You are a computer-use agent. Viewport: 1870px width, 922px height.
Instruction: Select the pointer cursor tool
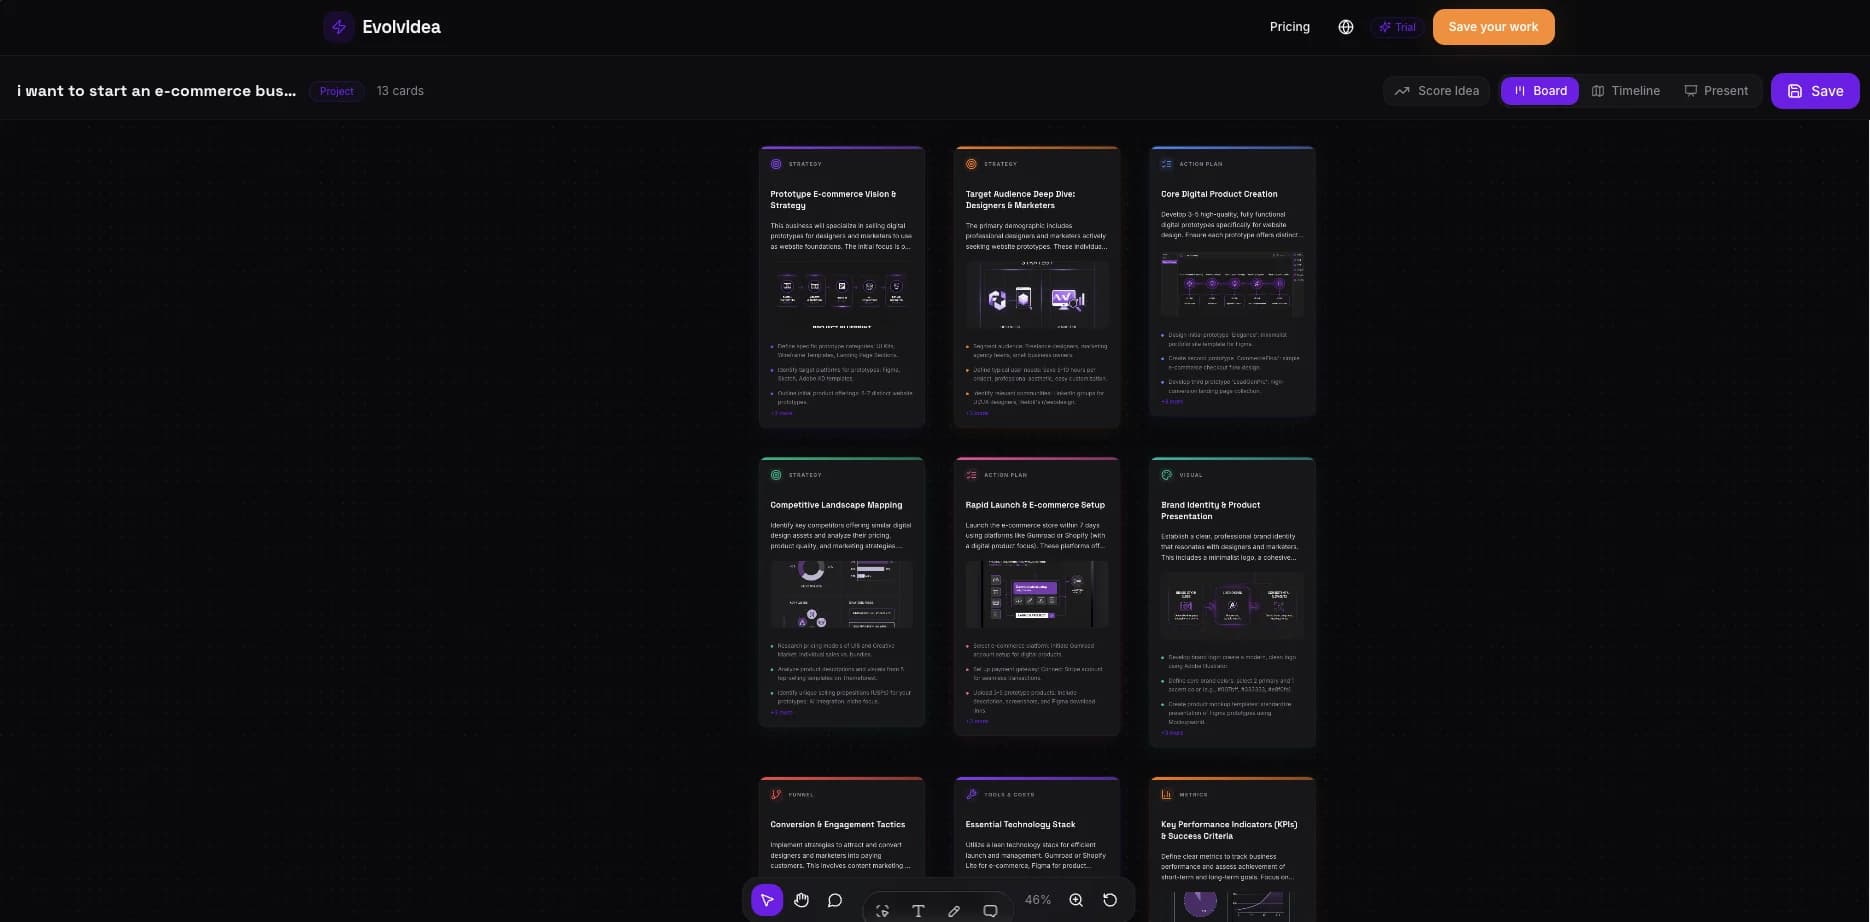pos(767,900)
